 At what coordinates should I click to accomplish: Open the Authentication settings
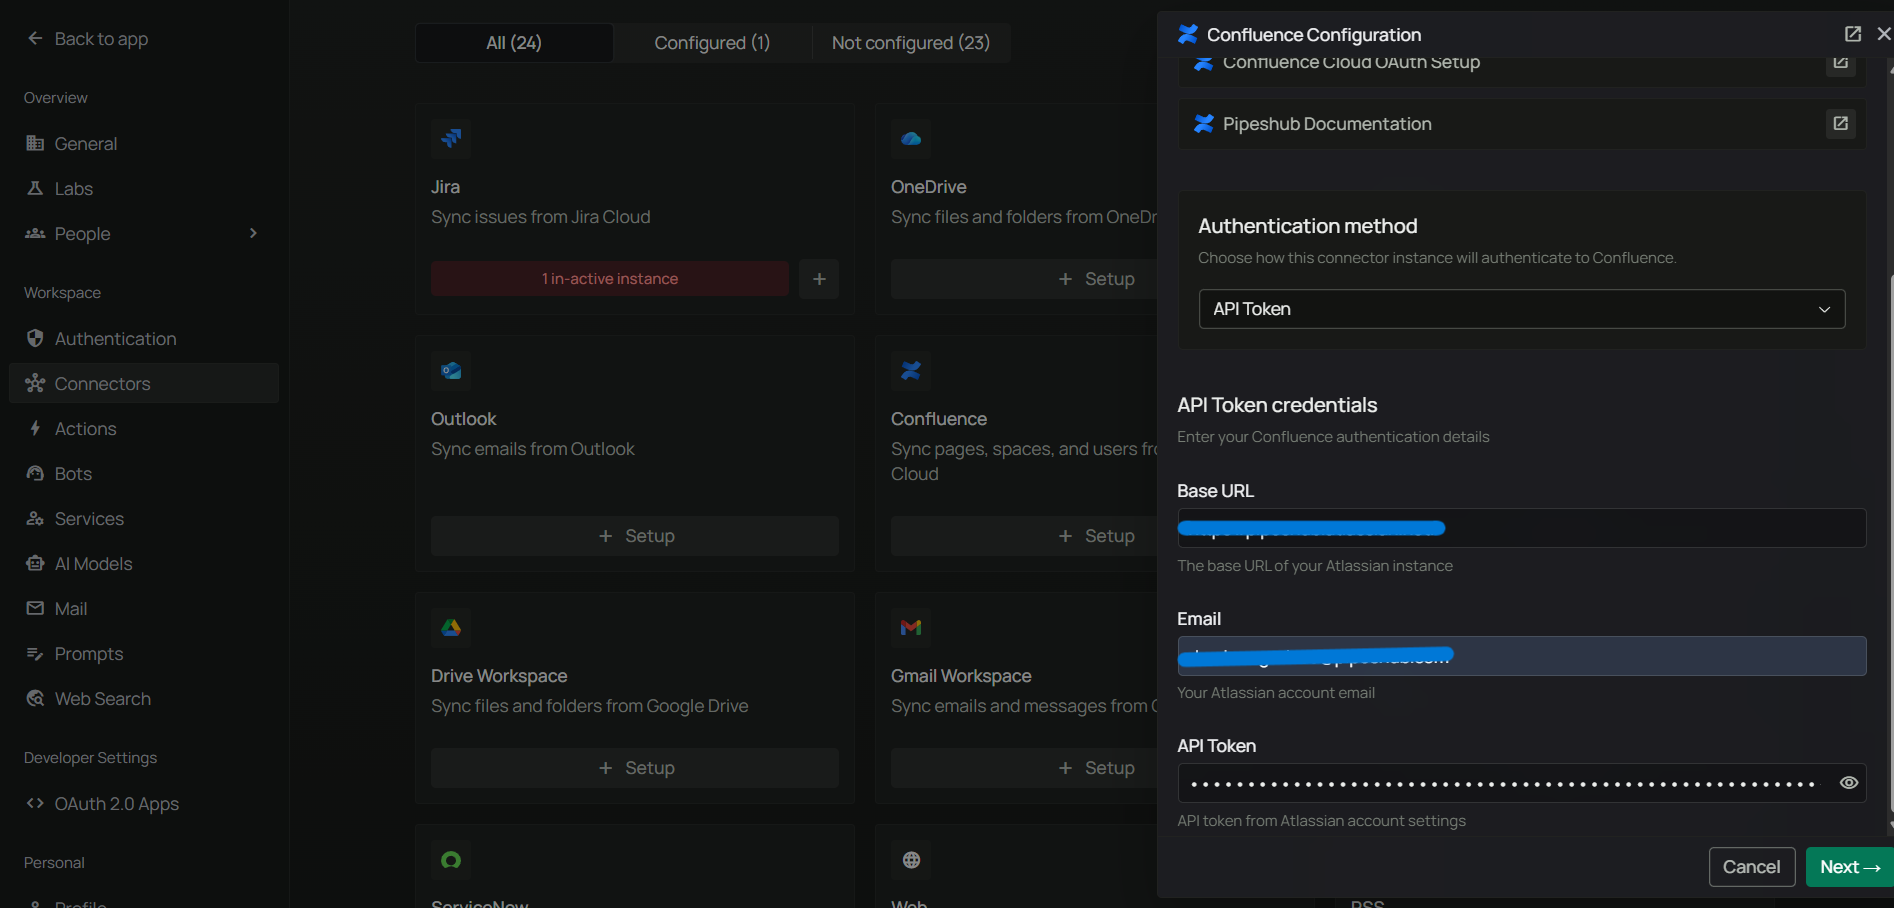click(x=144, y=339)
